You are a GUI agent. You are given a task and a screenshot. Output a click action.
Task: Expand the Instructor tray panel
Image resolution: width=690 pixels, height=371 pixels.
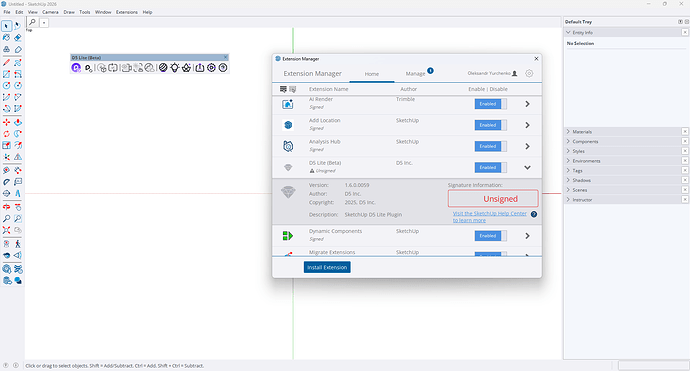(568, 199)
